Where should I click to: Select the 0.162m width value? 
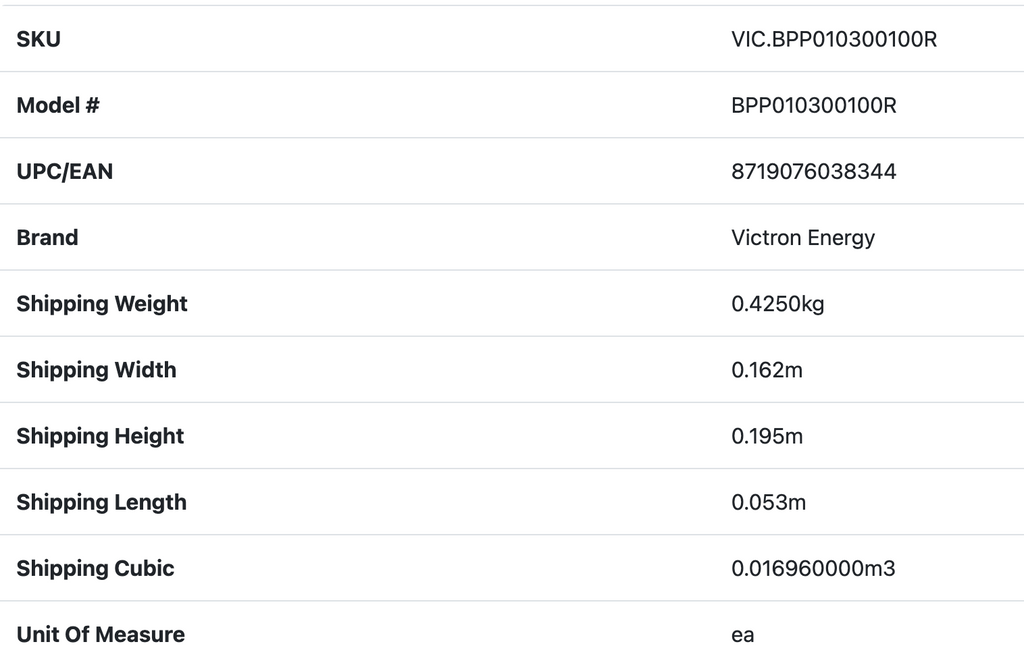coord(767,369)
